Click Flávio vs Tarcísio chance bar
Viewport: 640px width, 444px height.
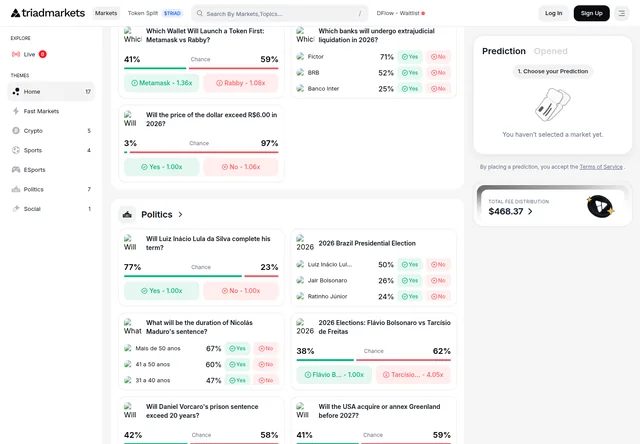click(373, 360)
